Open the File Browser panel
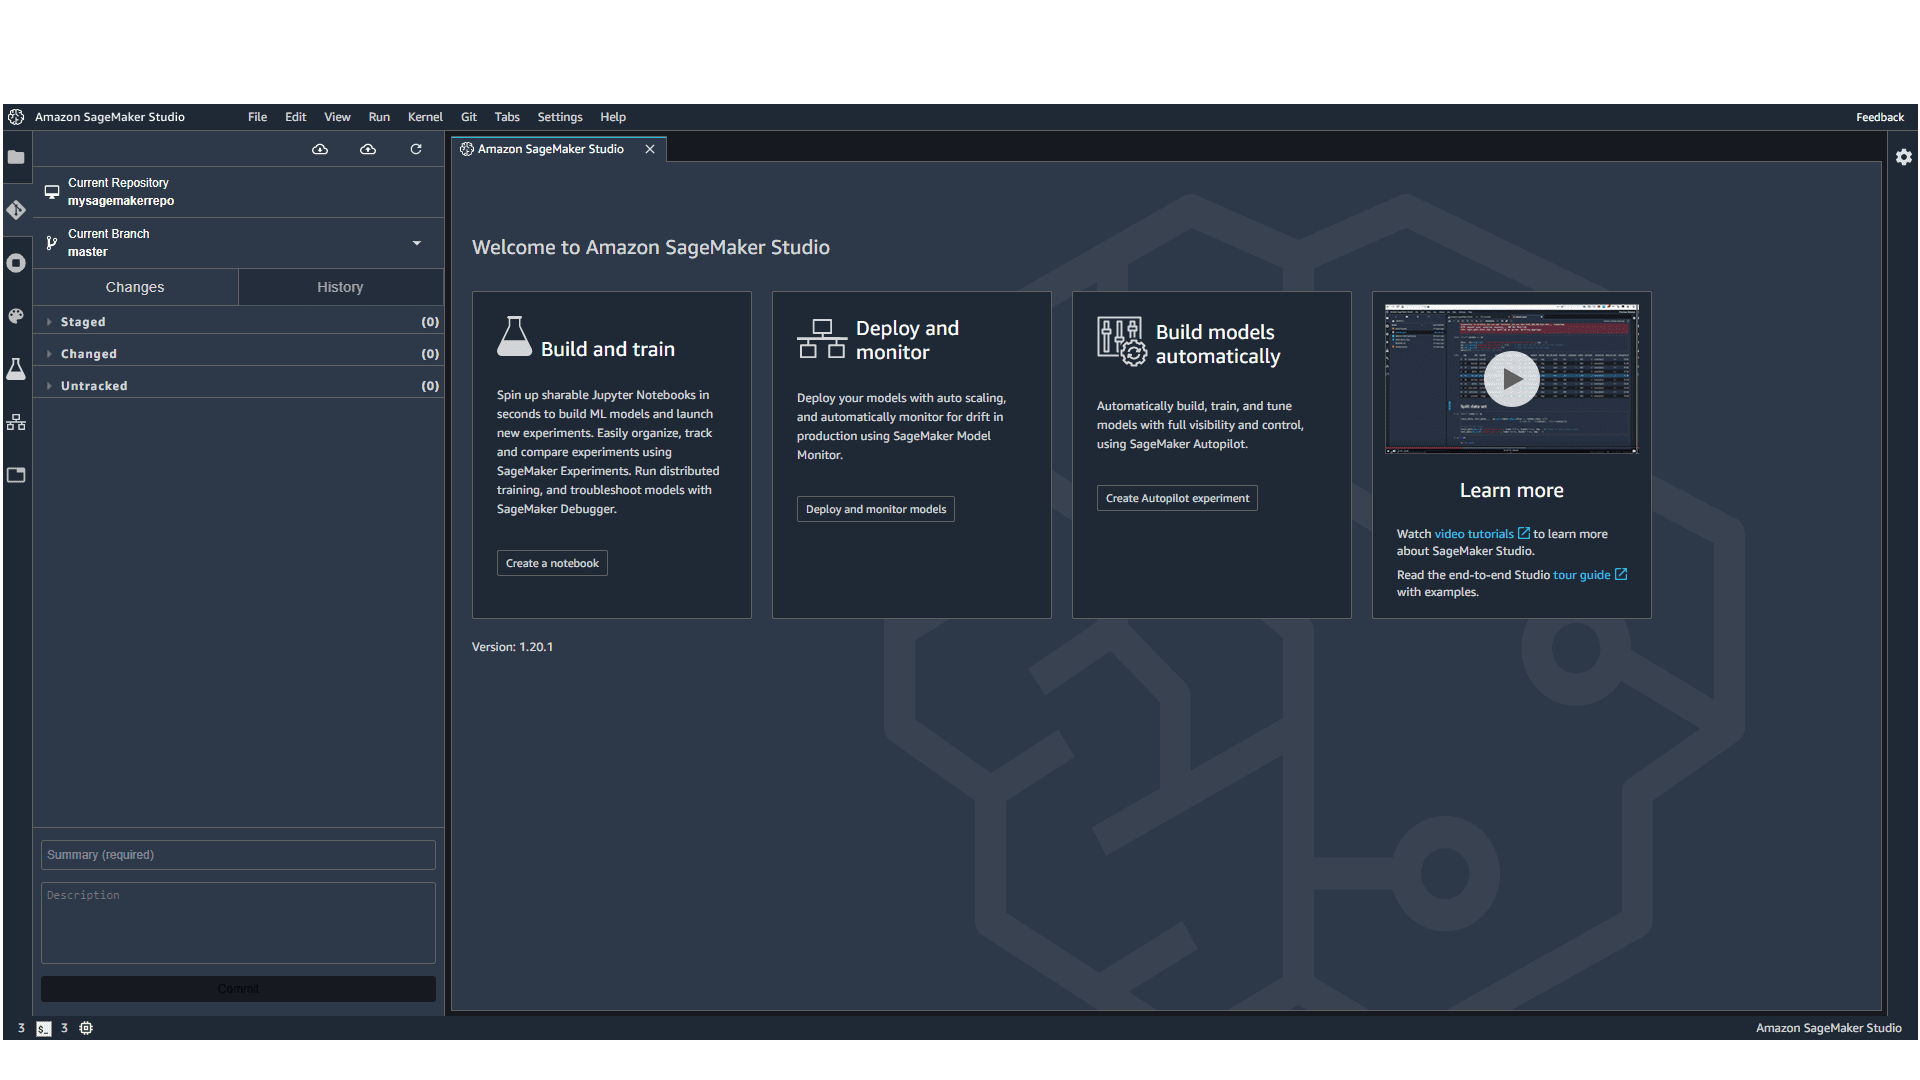The height and width of the screenshot is (1080, 1920). point(16,157)
